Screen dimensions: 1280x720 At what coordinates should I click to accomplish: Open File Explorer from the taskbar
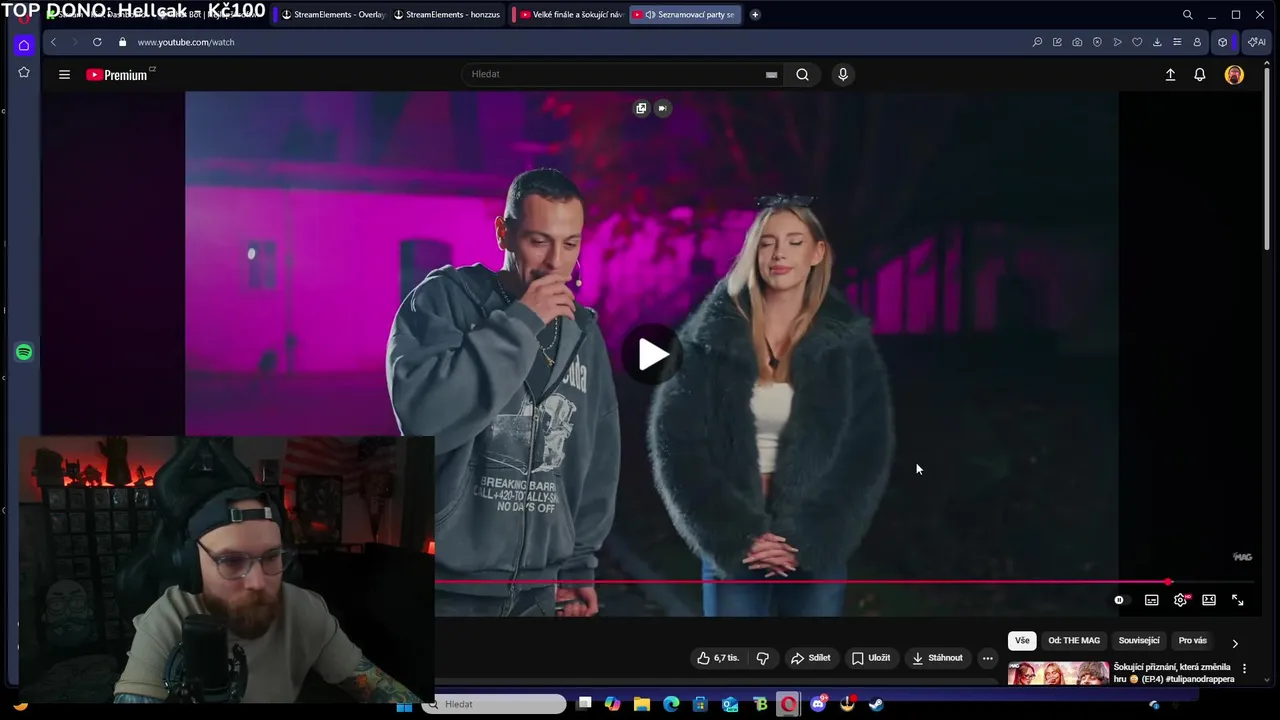coord(642,704)
